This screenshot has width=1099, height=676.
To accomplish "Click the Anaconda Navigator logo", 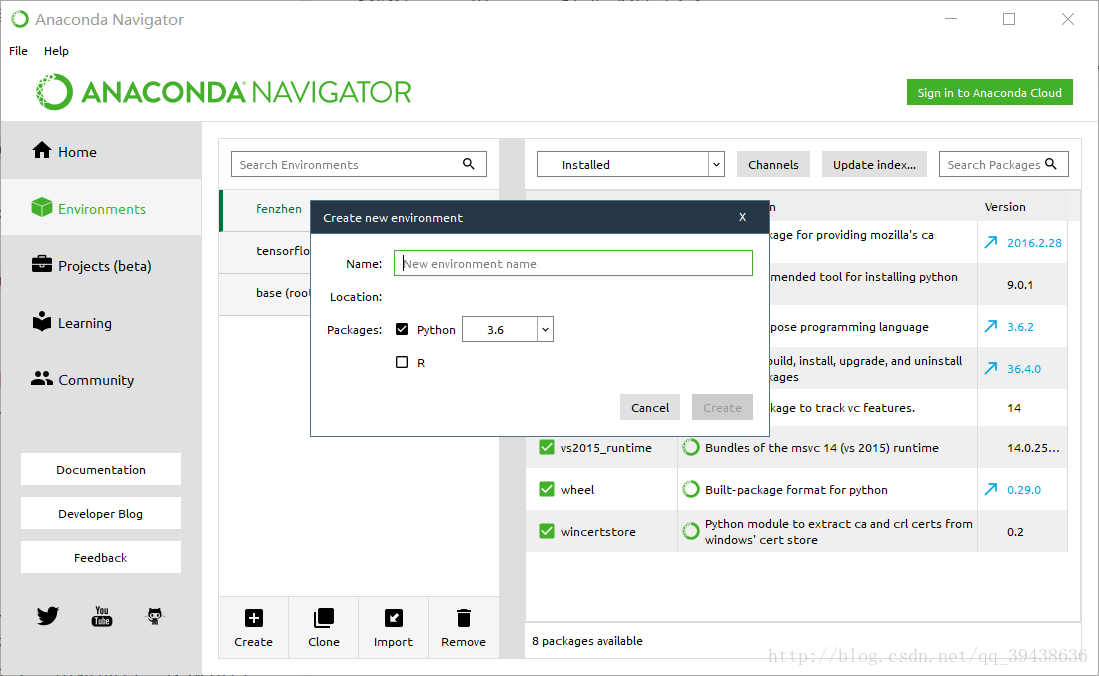I will pos(224,92).
